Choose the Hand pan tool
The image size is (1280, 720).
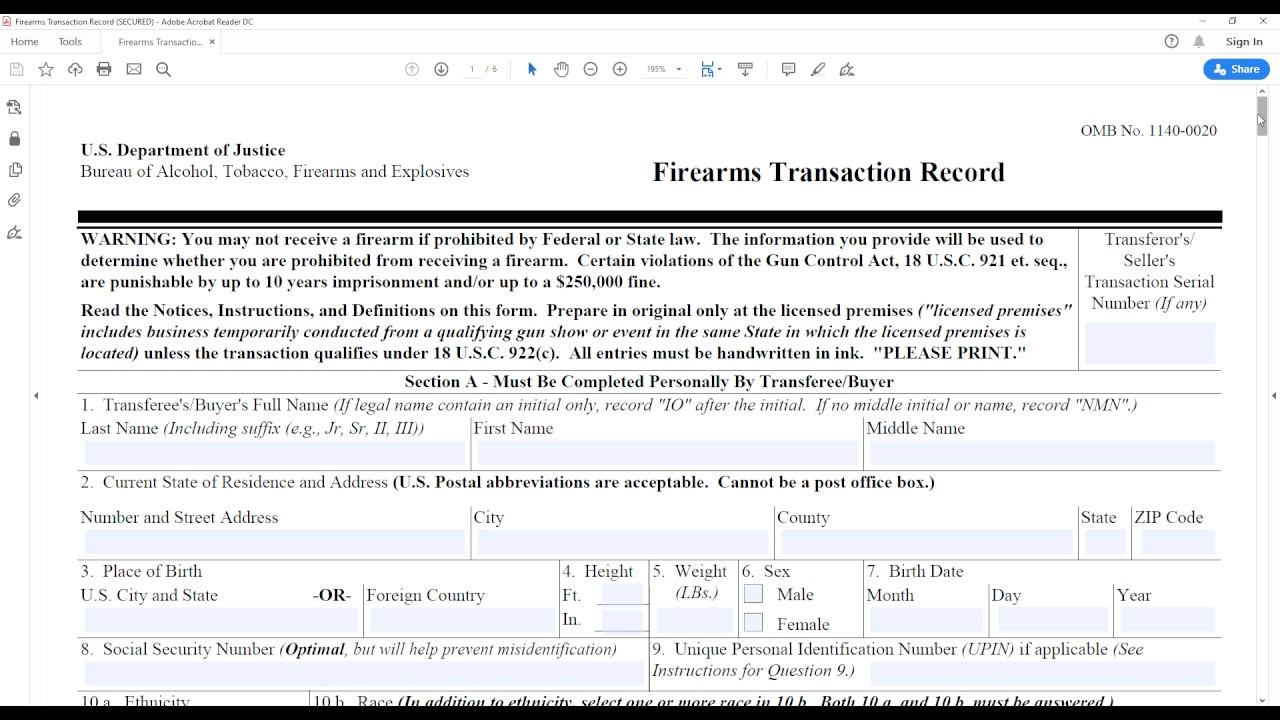pos(561,69)
